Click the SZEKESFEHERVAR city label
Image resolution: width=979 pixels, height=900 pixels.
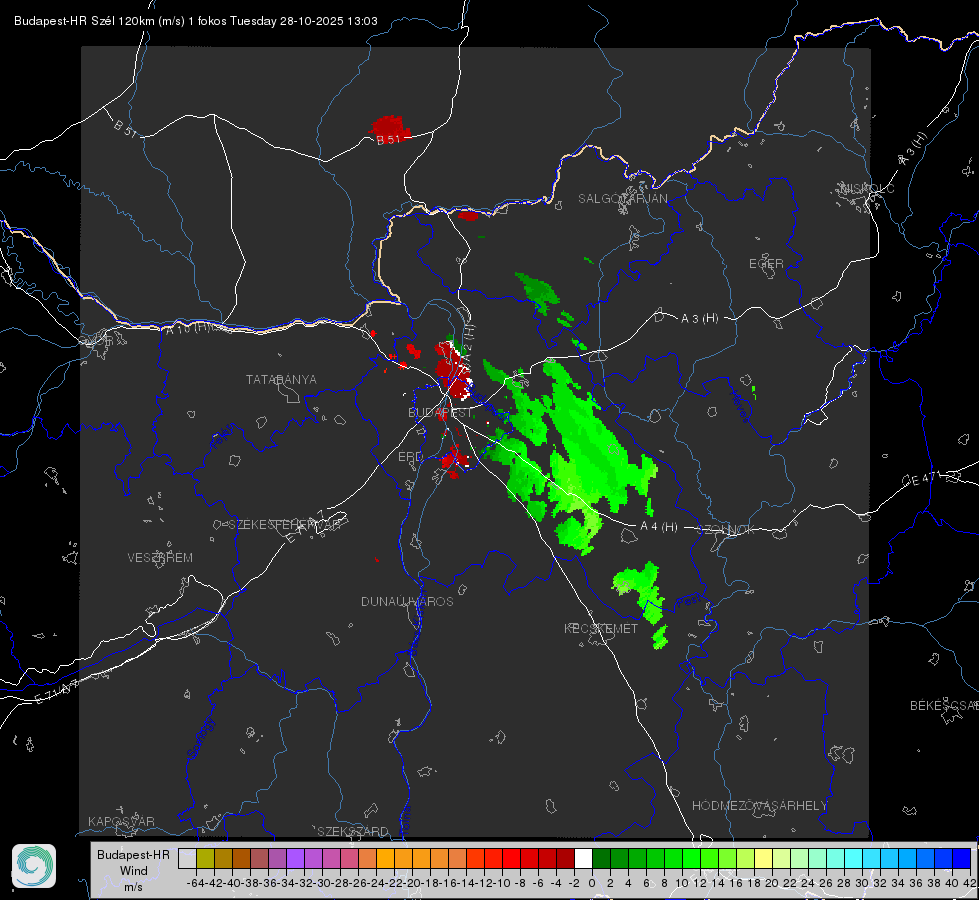(x=285, y=525)
